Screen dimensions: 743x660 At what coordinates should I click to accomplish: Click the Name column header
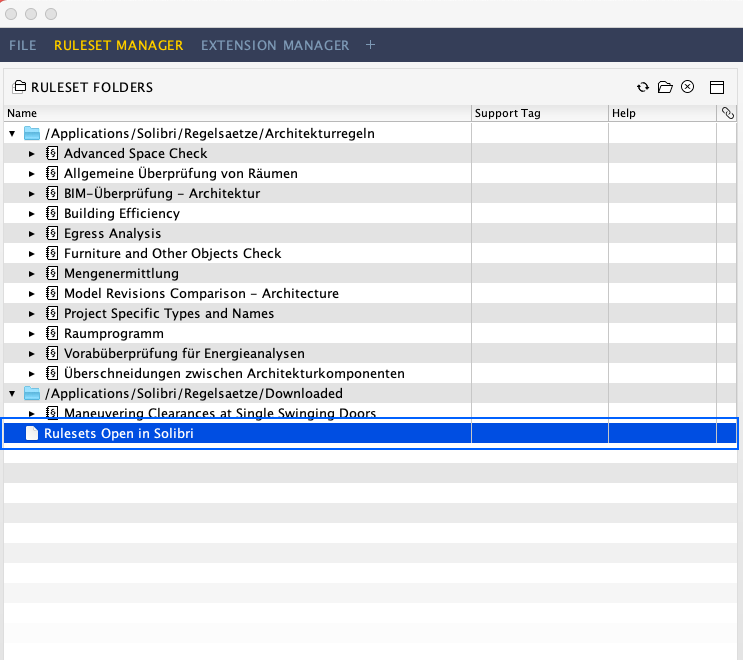coord(237,113)
